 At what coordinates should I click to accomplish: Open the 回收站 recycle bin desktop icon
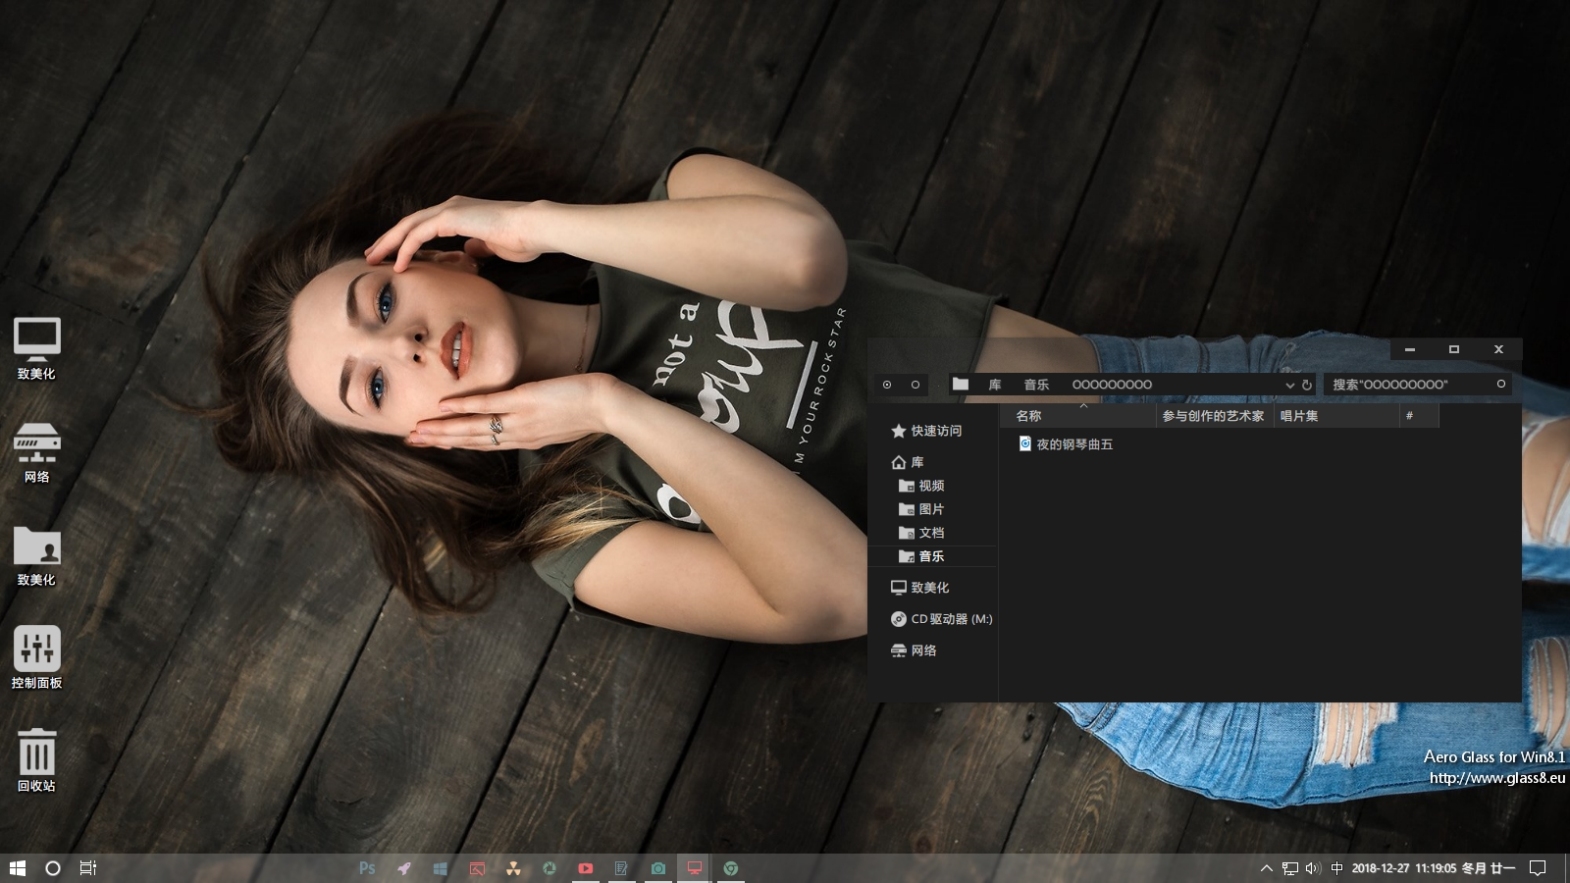pyautogui.click(x=37, y=760)
